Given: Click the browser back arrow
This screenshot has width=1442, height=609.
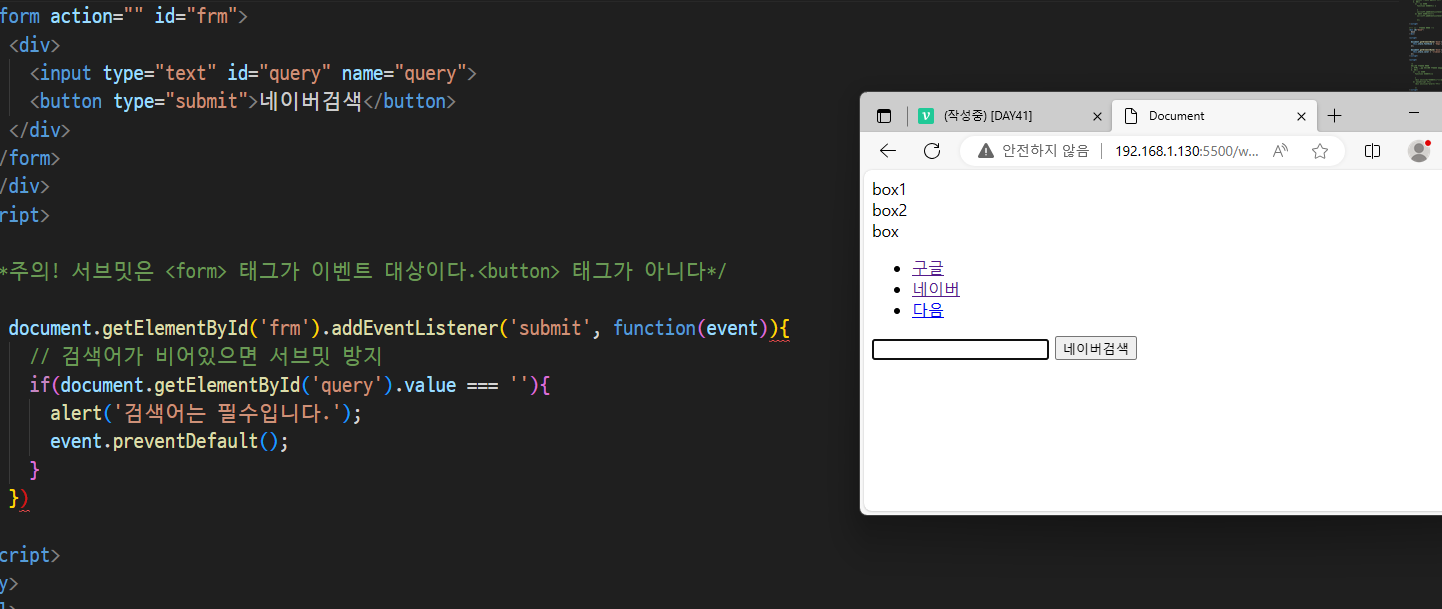Looking at the screenshot, I should [x=887, y=151].
